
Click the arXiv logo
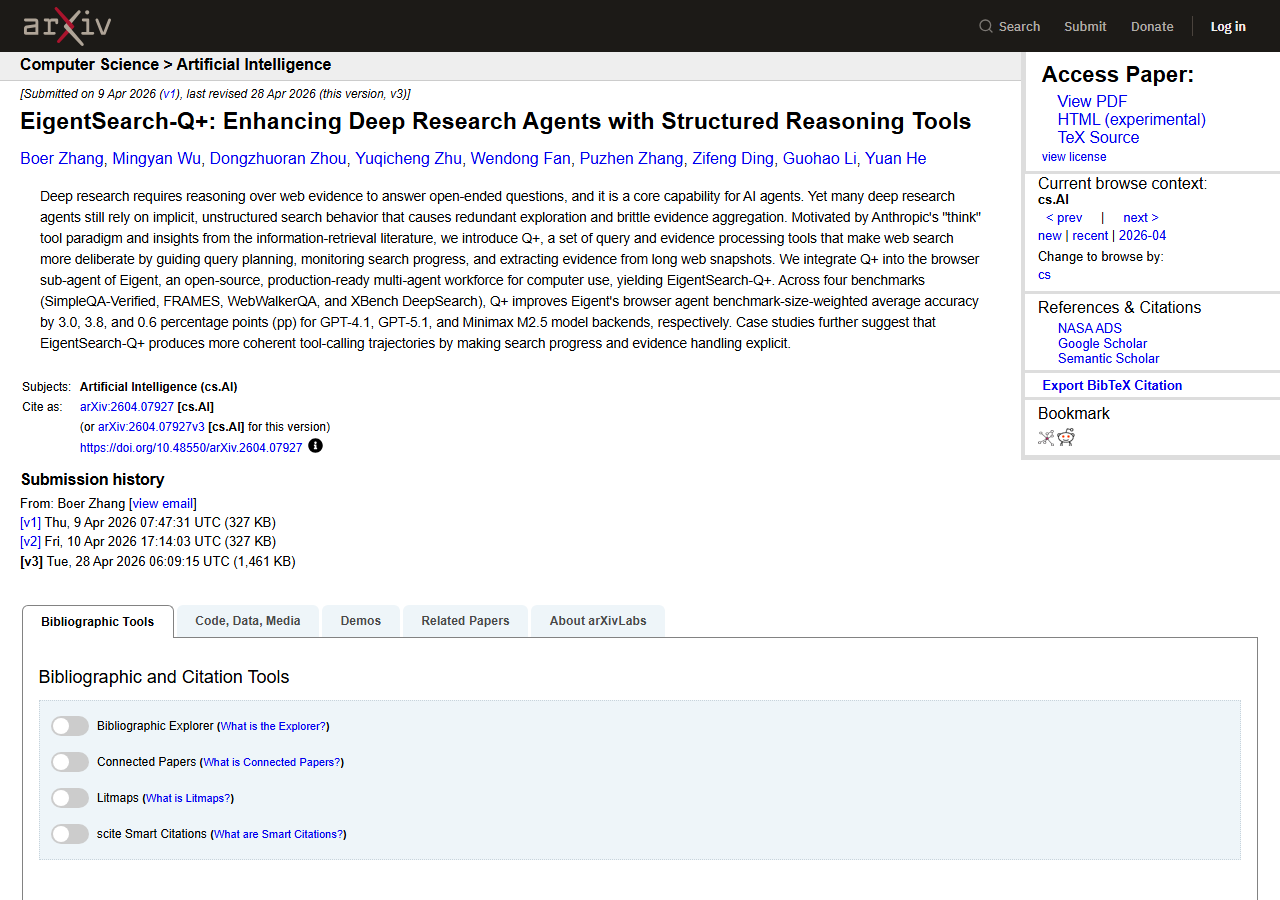[x=67, y=26]
